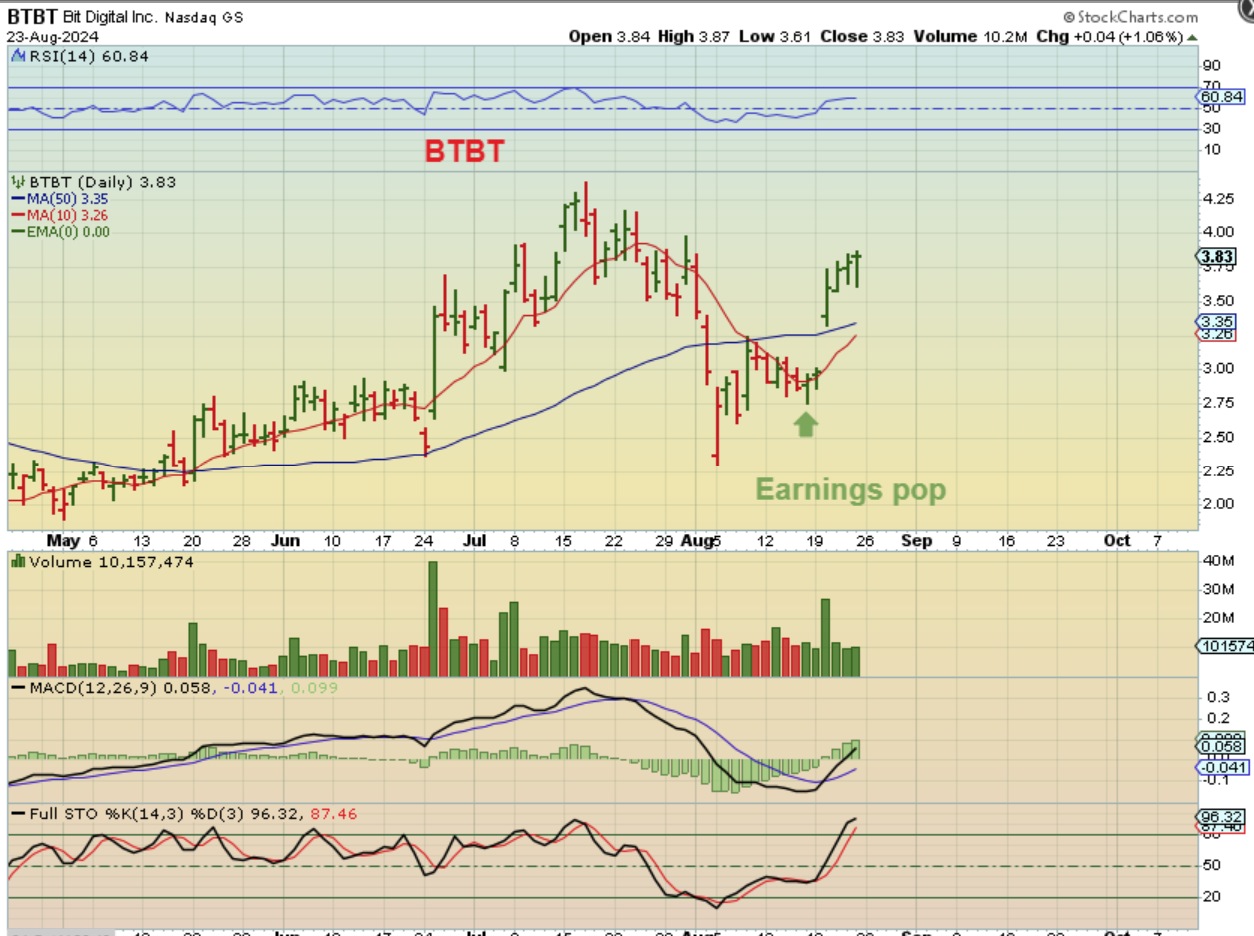Click the 2.00 price axis label
Screen dimensions: 1254x936
click(x=1216, y=504)
